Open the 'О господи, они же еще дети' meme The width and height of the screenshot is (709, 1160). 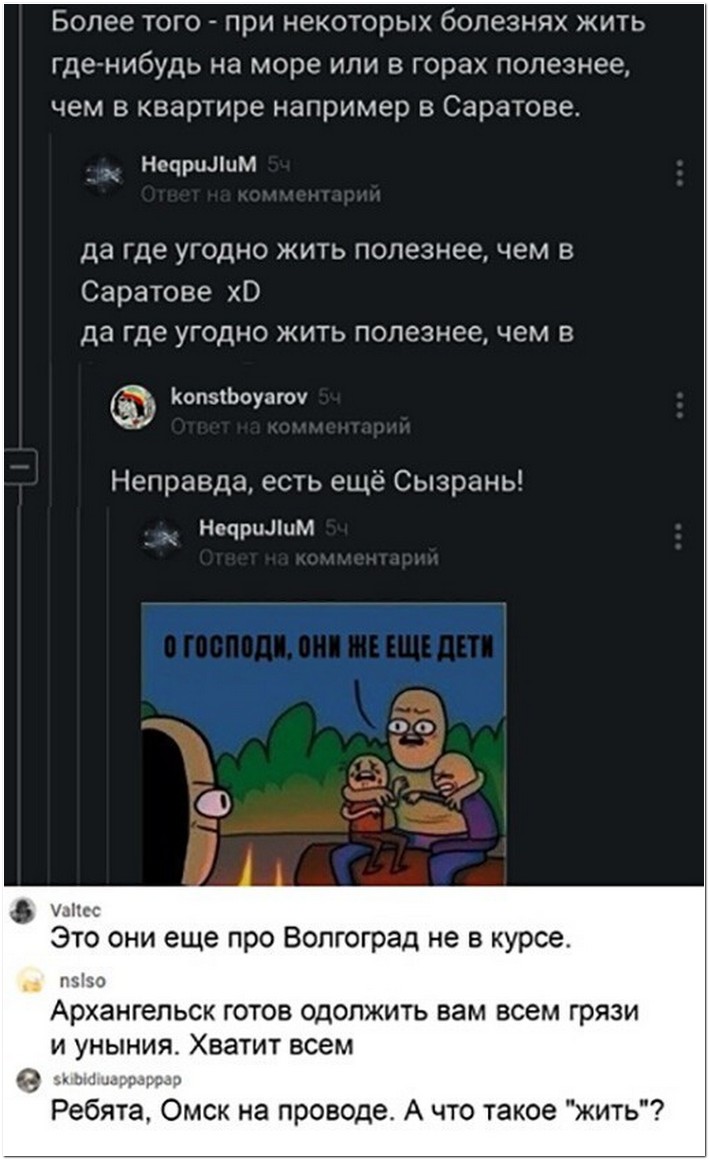pyautogui.click(x=323, y=743)
